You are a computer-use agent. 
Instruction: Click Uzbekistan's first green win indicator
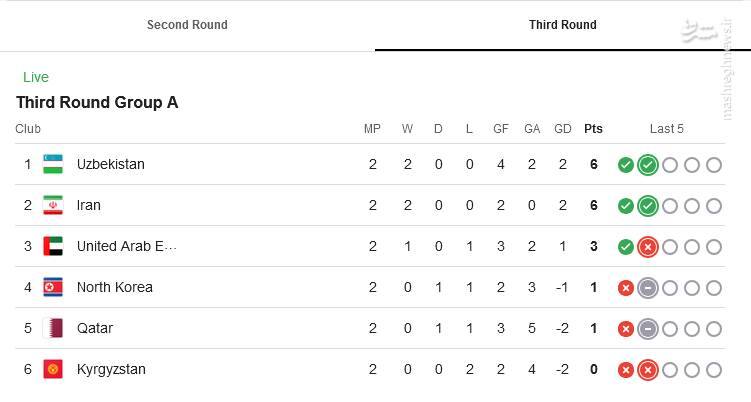tap(626, 165)
